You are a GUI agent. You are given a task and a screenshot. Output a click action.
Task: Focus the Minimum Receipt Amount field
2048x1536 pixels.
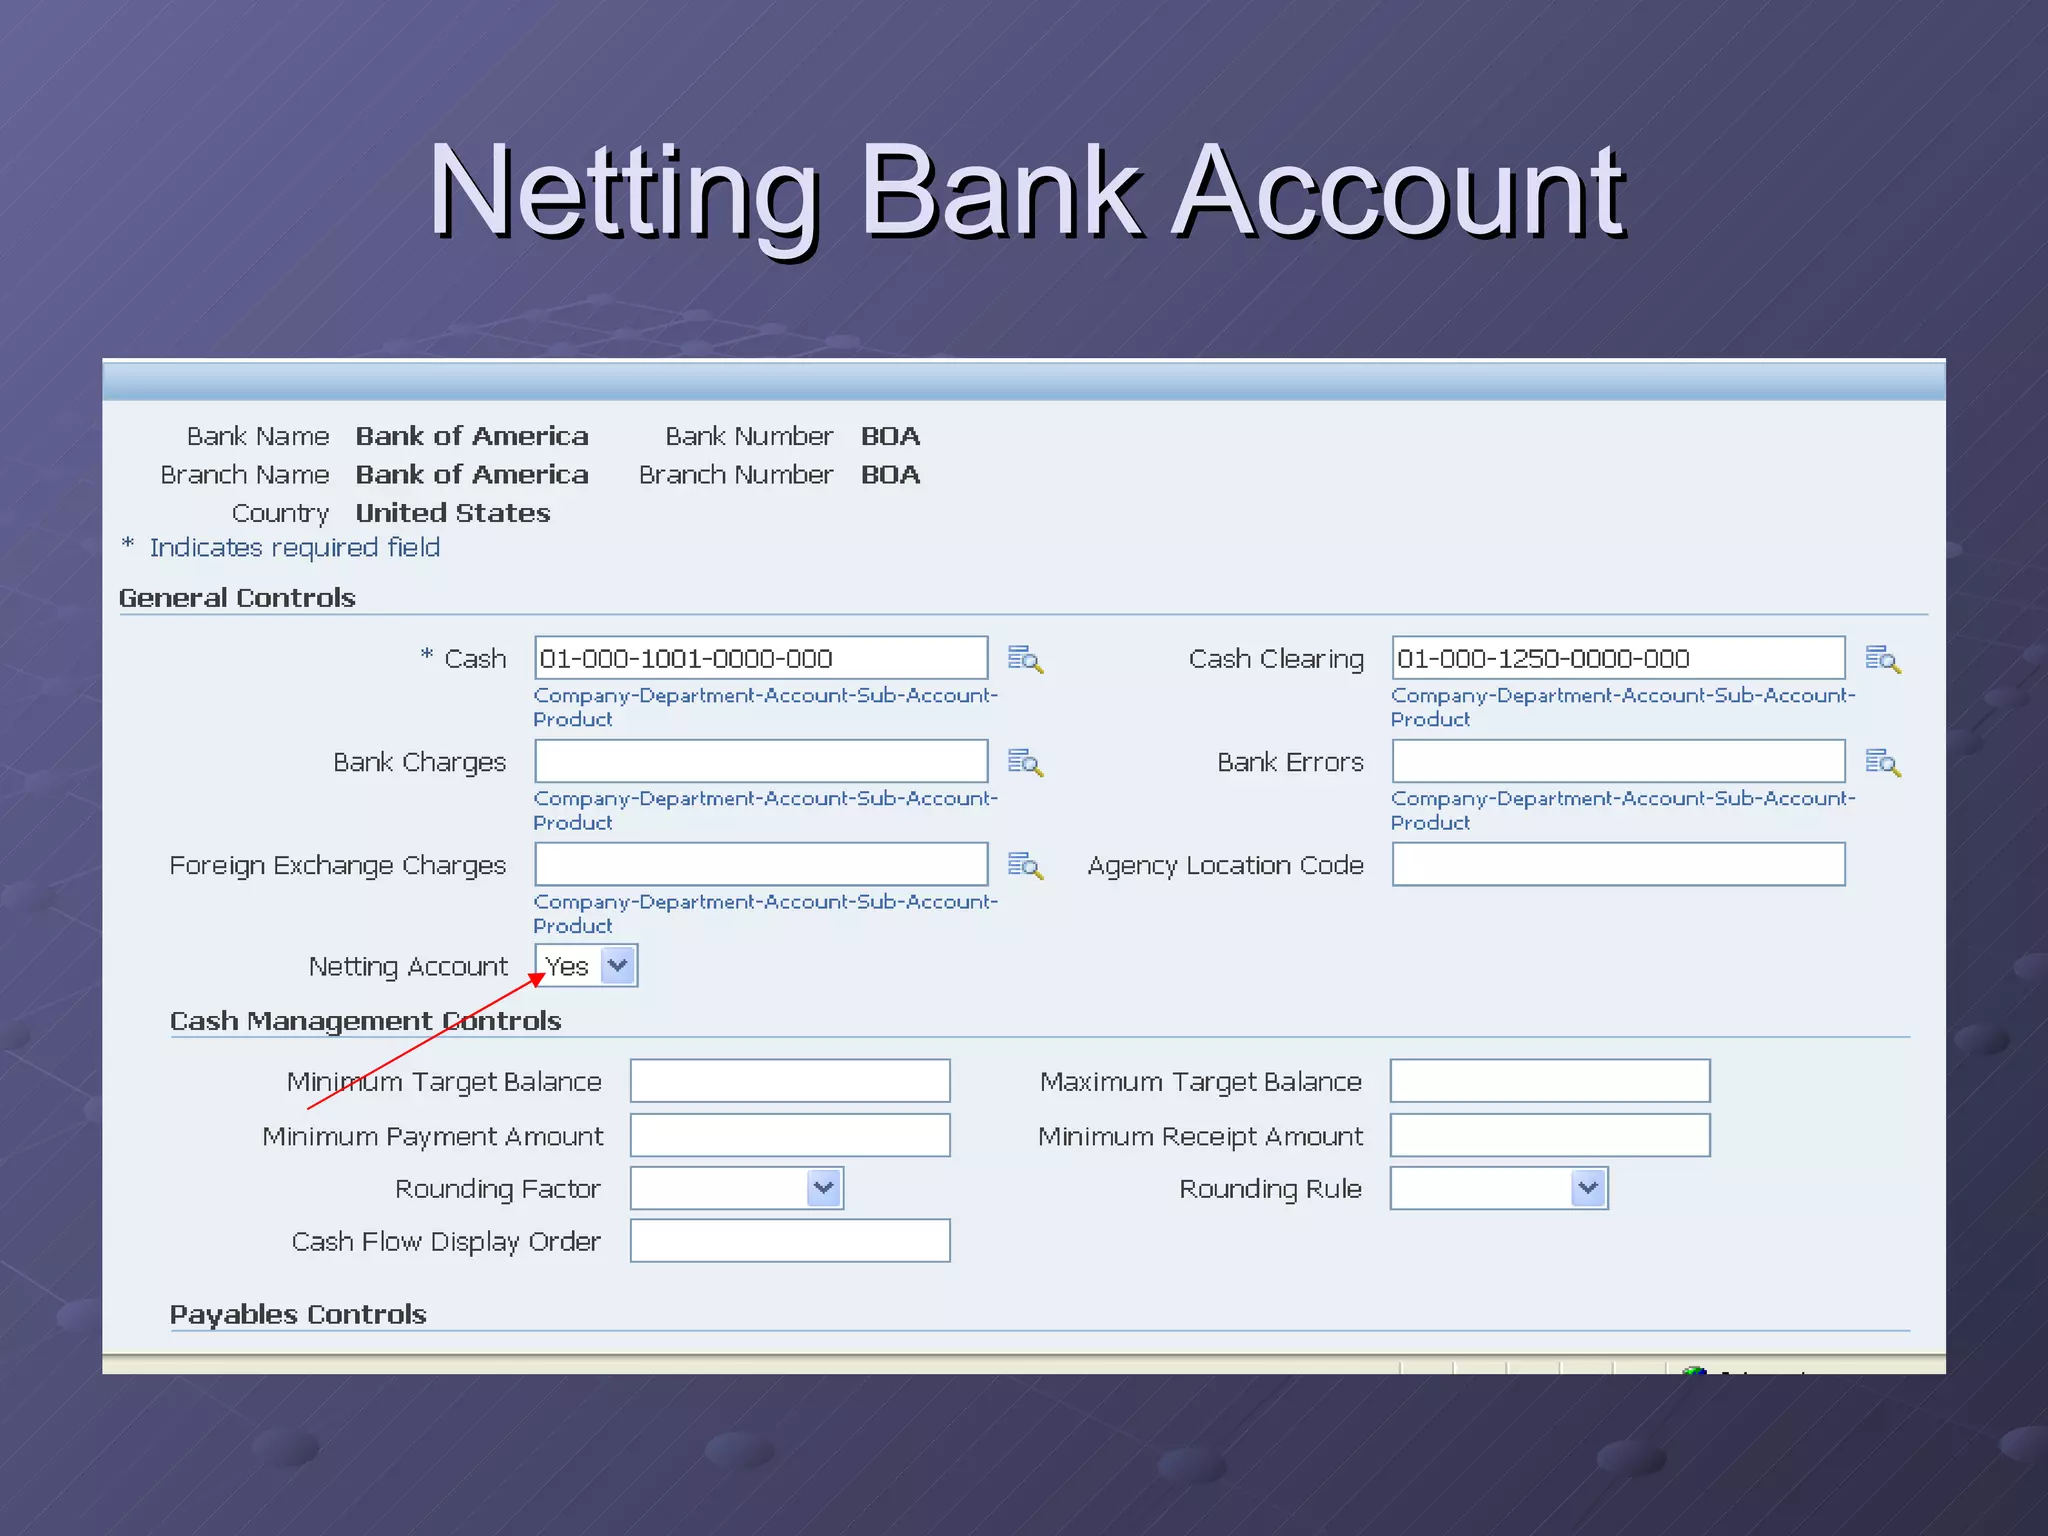click(1550, 1135)
